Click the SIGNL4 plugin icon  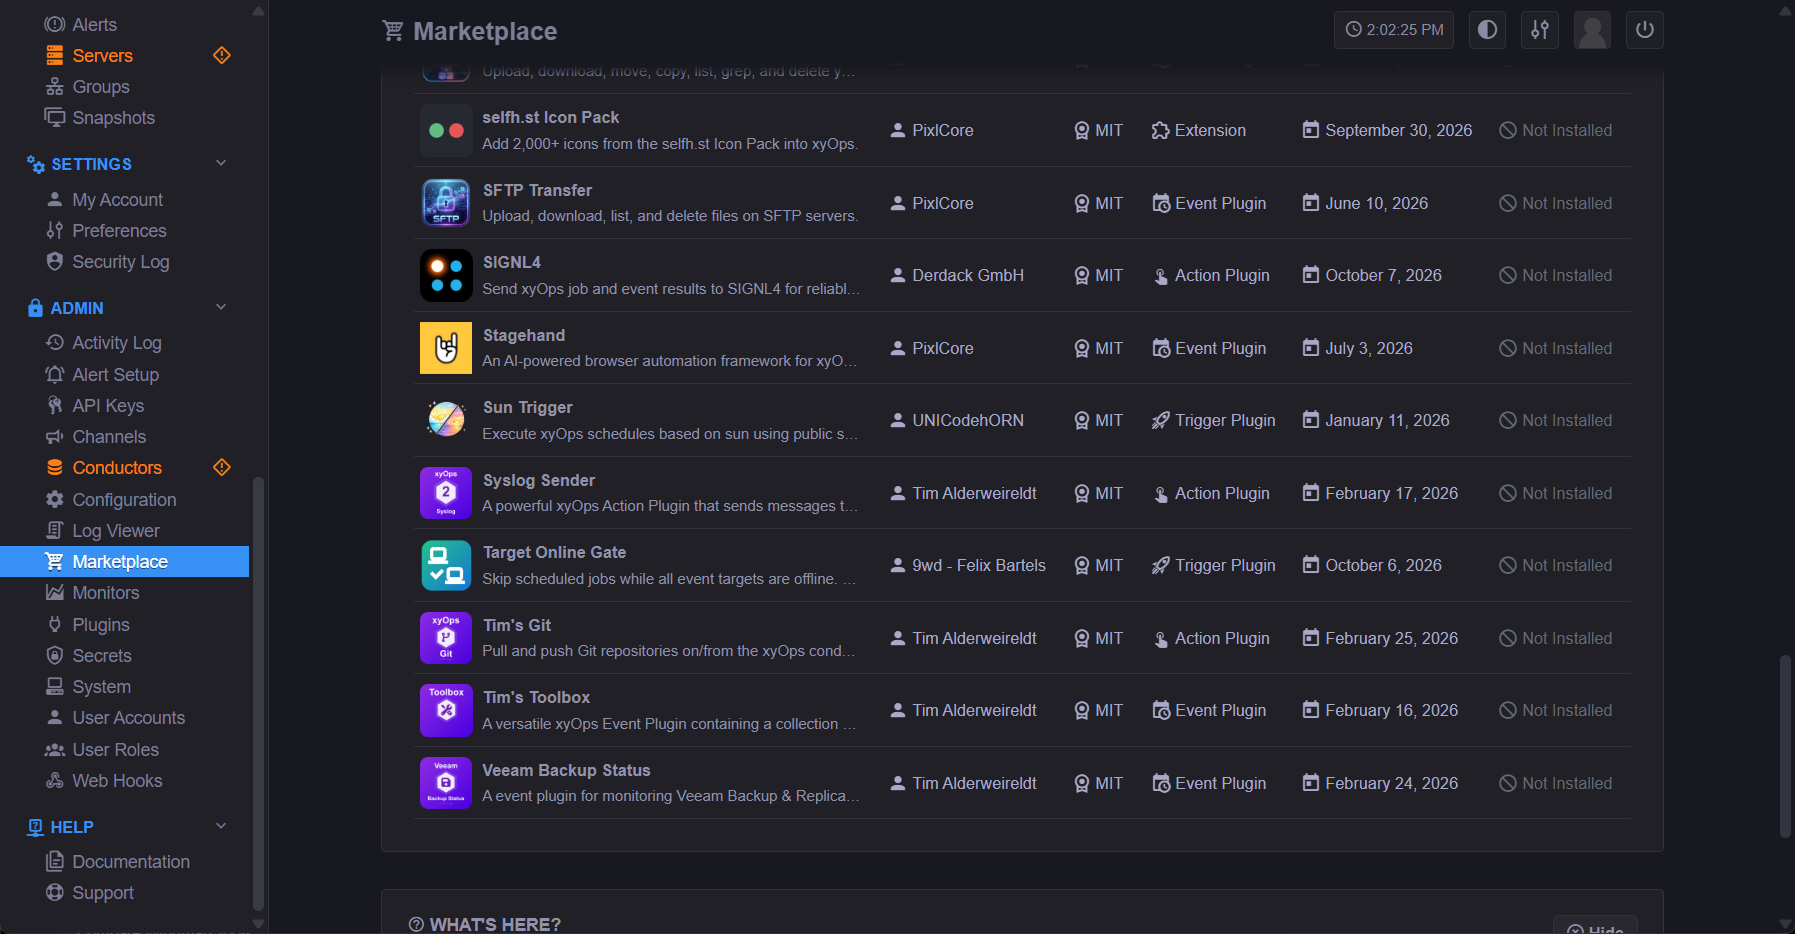click(446, 275)
